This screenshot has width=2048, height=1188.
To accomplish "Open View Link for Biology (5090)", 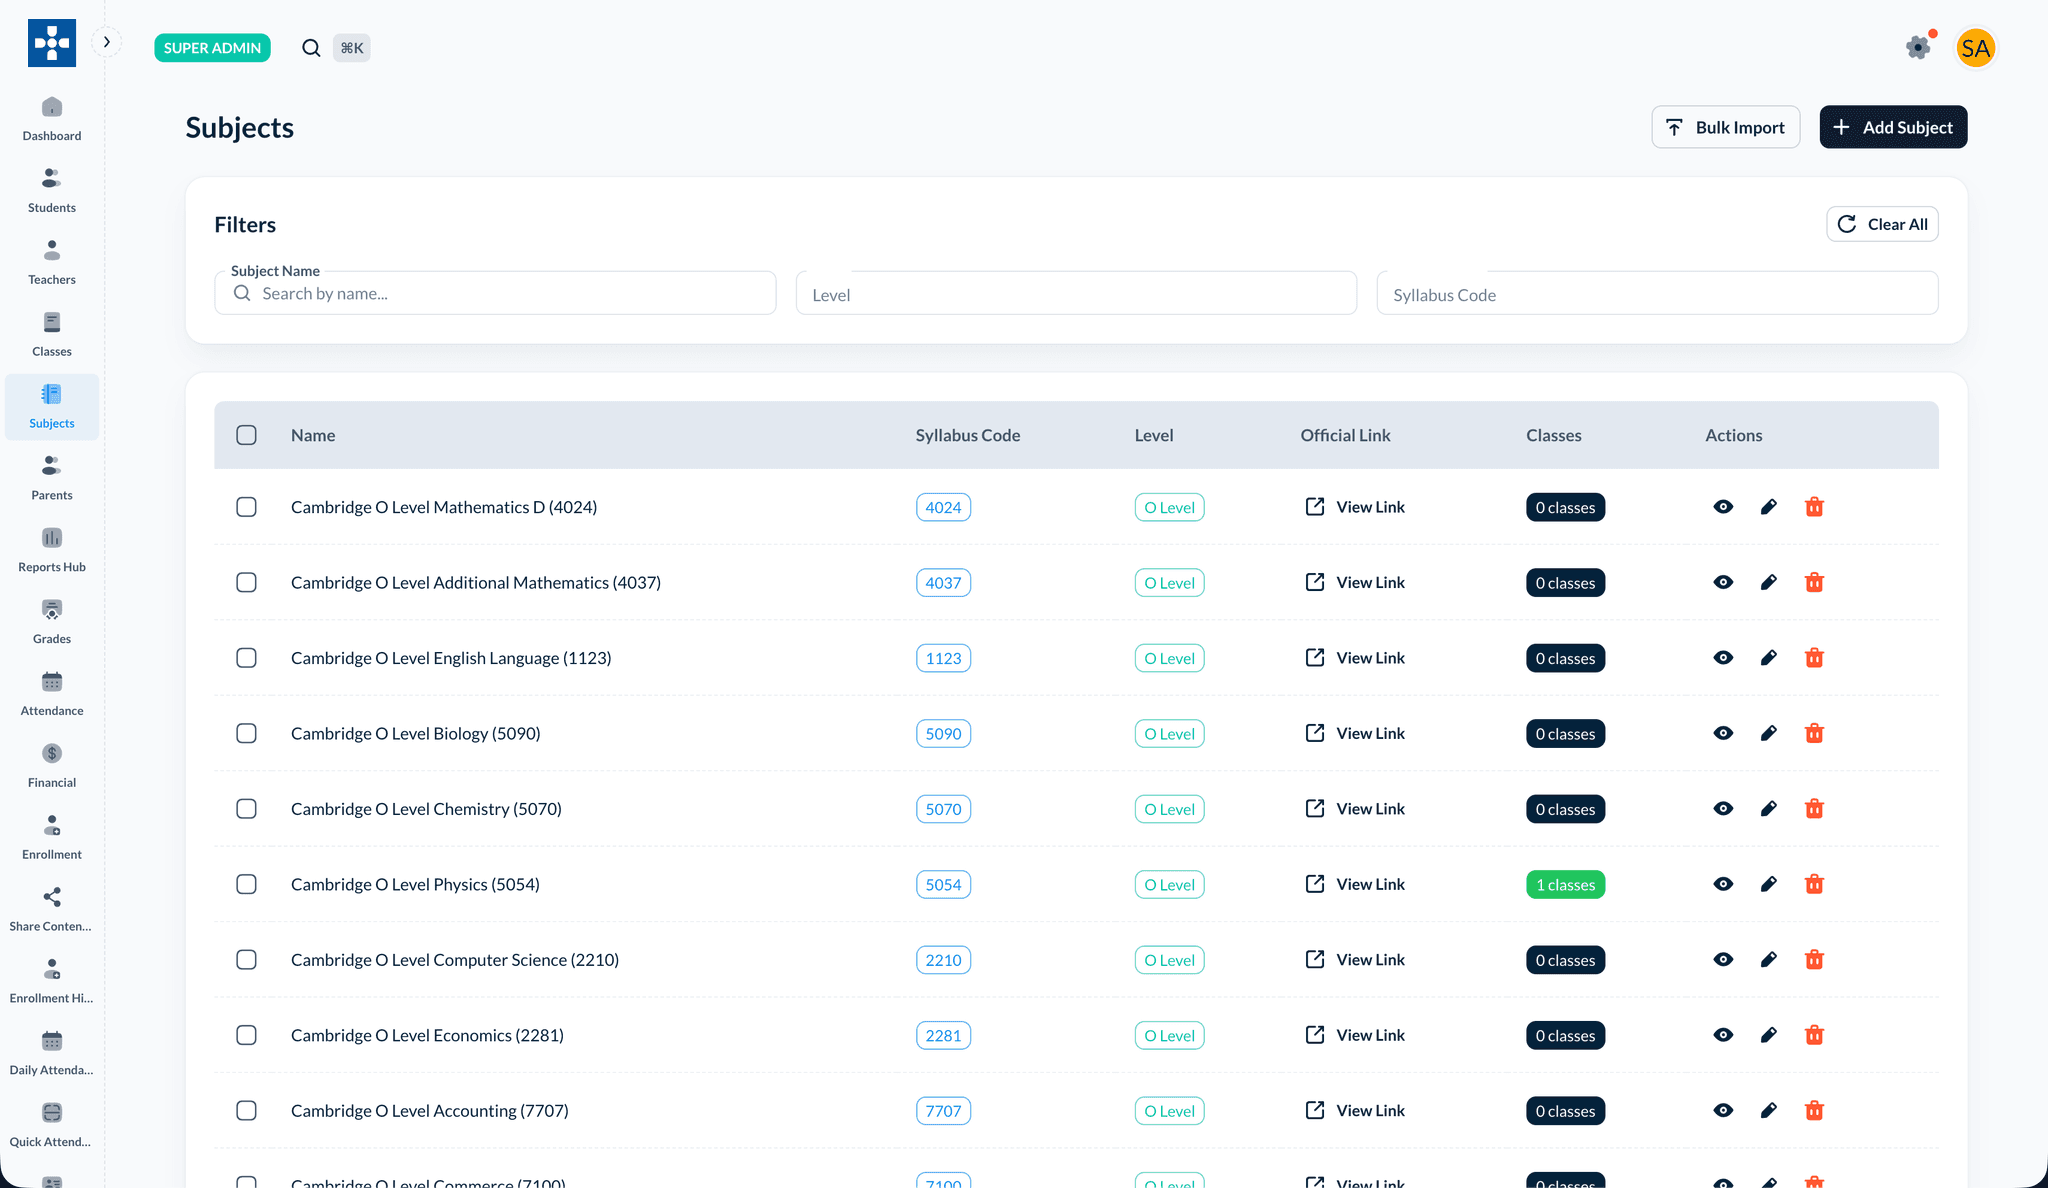I will point(1355,733).
